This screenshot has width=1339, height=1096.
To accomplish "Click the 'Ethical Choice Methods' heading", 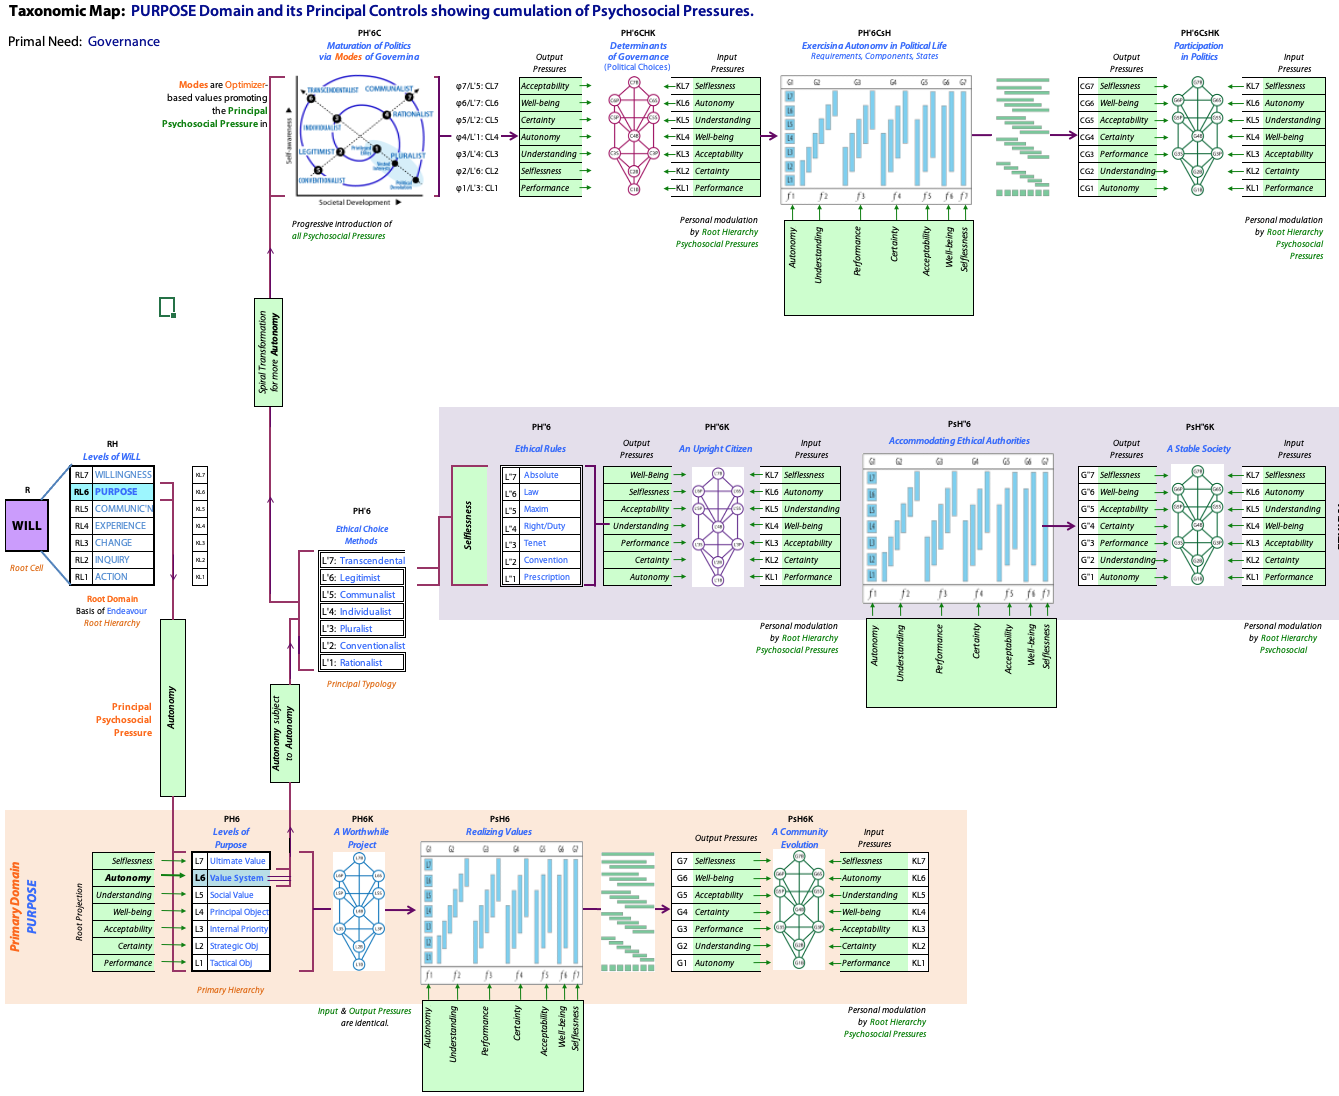I will [362, 535].
